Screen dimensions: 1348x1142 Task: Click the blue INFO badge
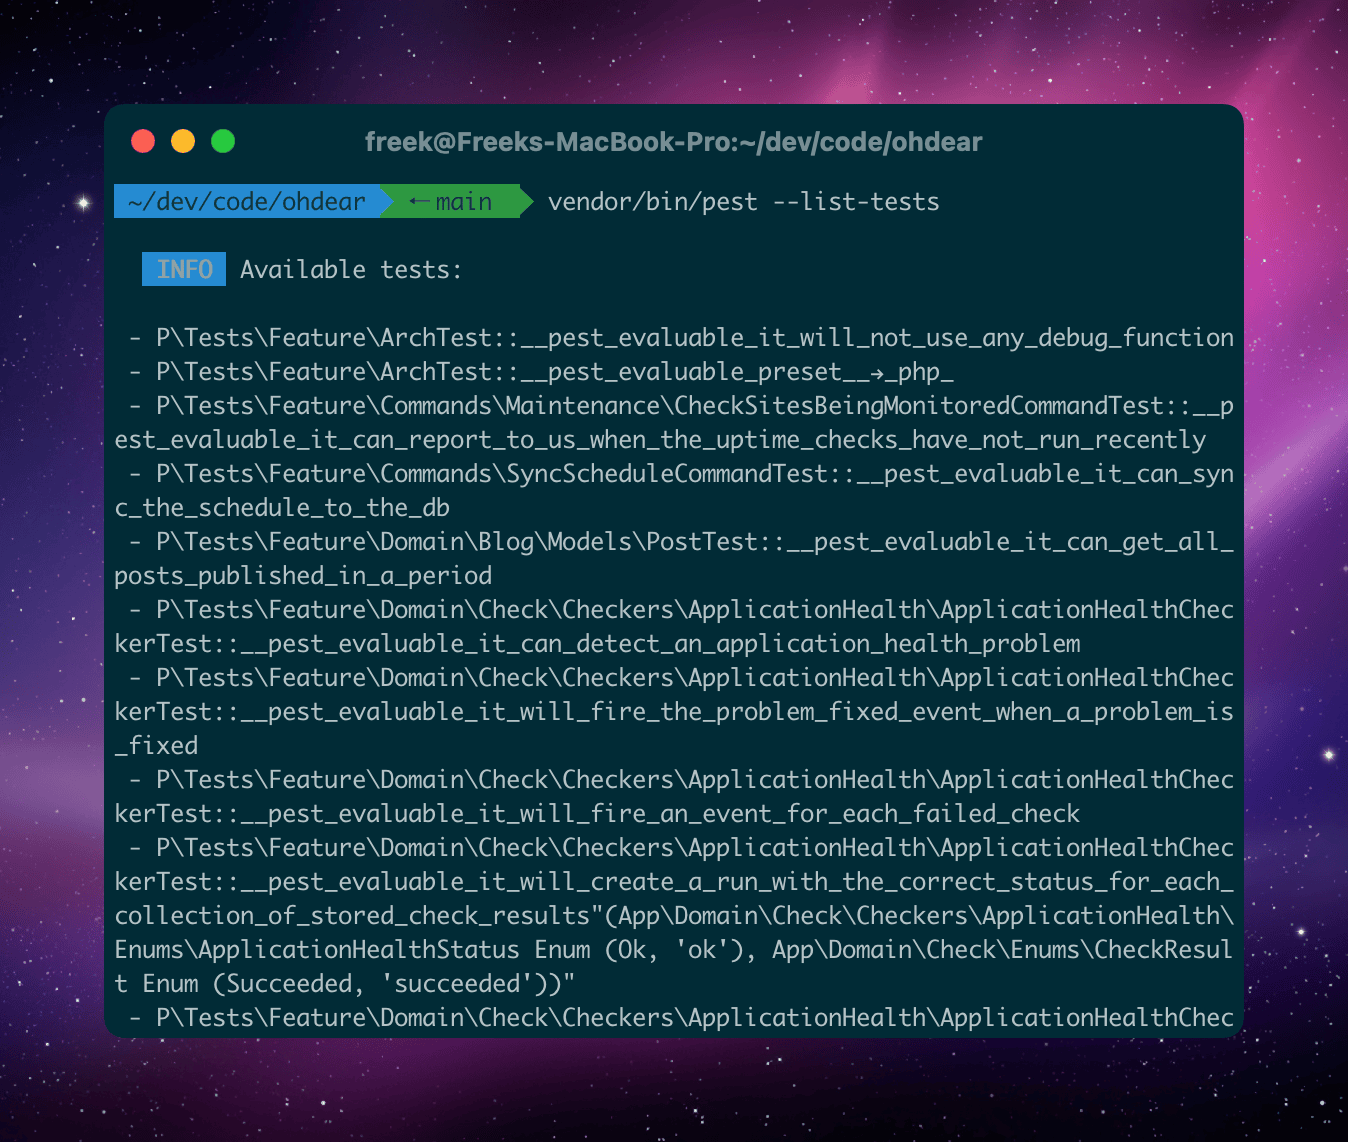[x=184, y=269]
